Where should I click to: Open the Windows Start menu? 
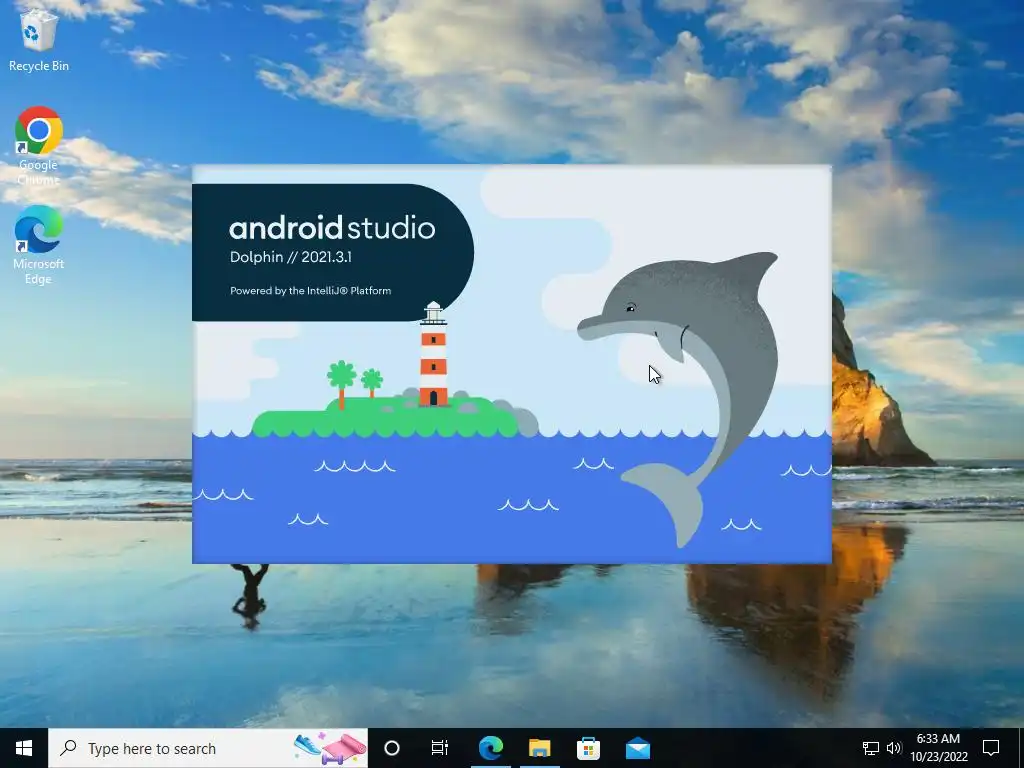pyautogui.click(x=24, y=748)
